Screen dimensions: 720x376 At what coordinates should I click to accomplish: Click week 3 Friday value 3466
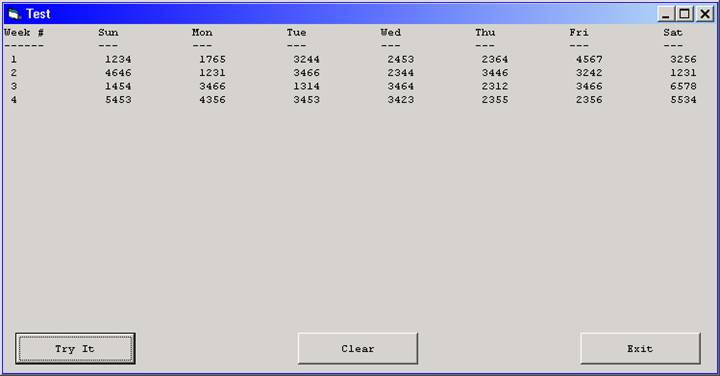[x=589, y=86]
